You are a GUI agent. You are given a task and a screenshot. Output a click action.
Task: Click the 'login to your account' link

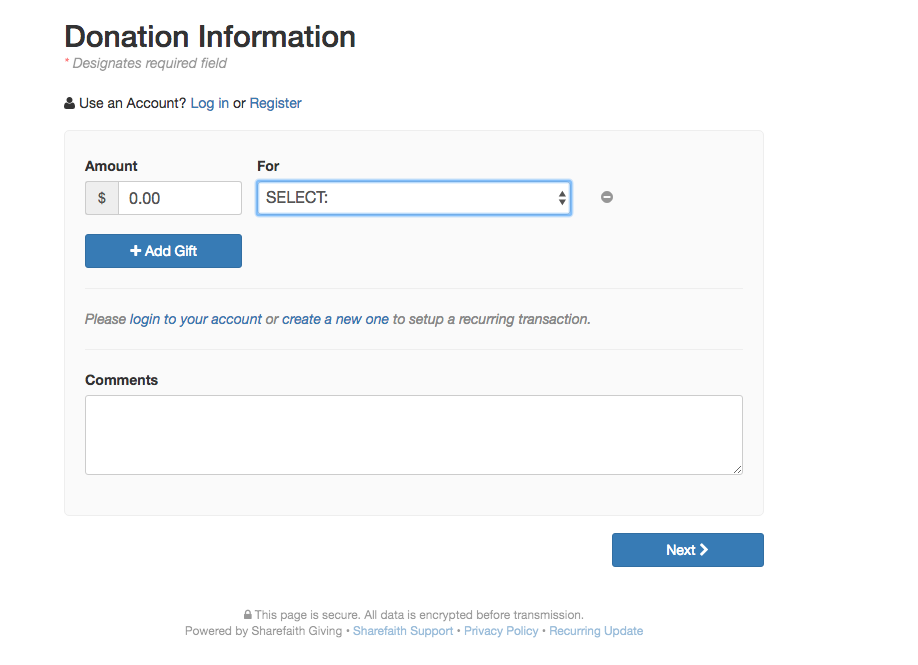[196, 319]
